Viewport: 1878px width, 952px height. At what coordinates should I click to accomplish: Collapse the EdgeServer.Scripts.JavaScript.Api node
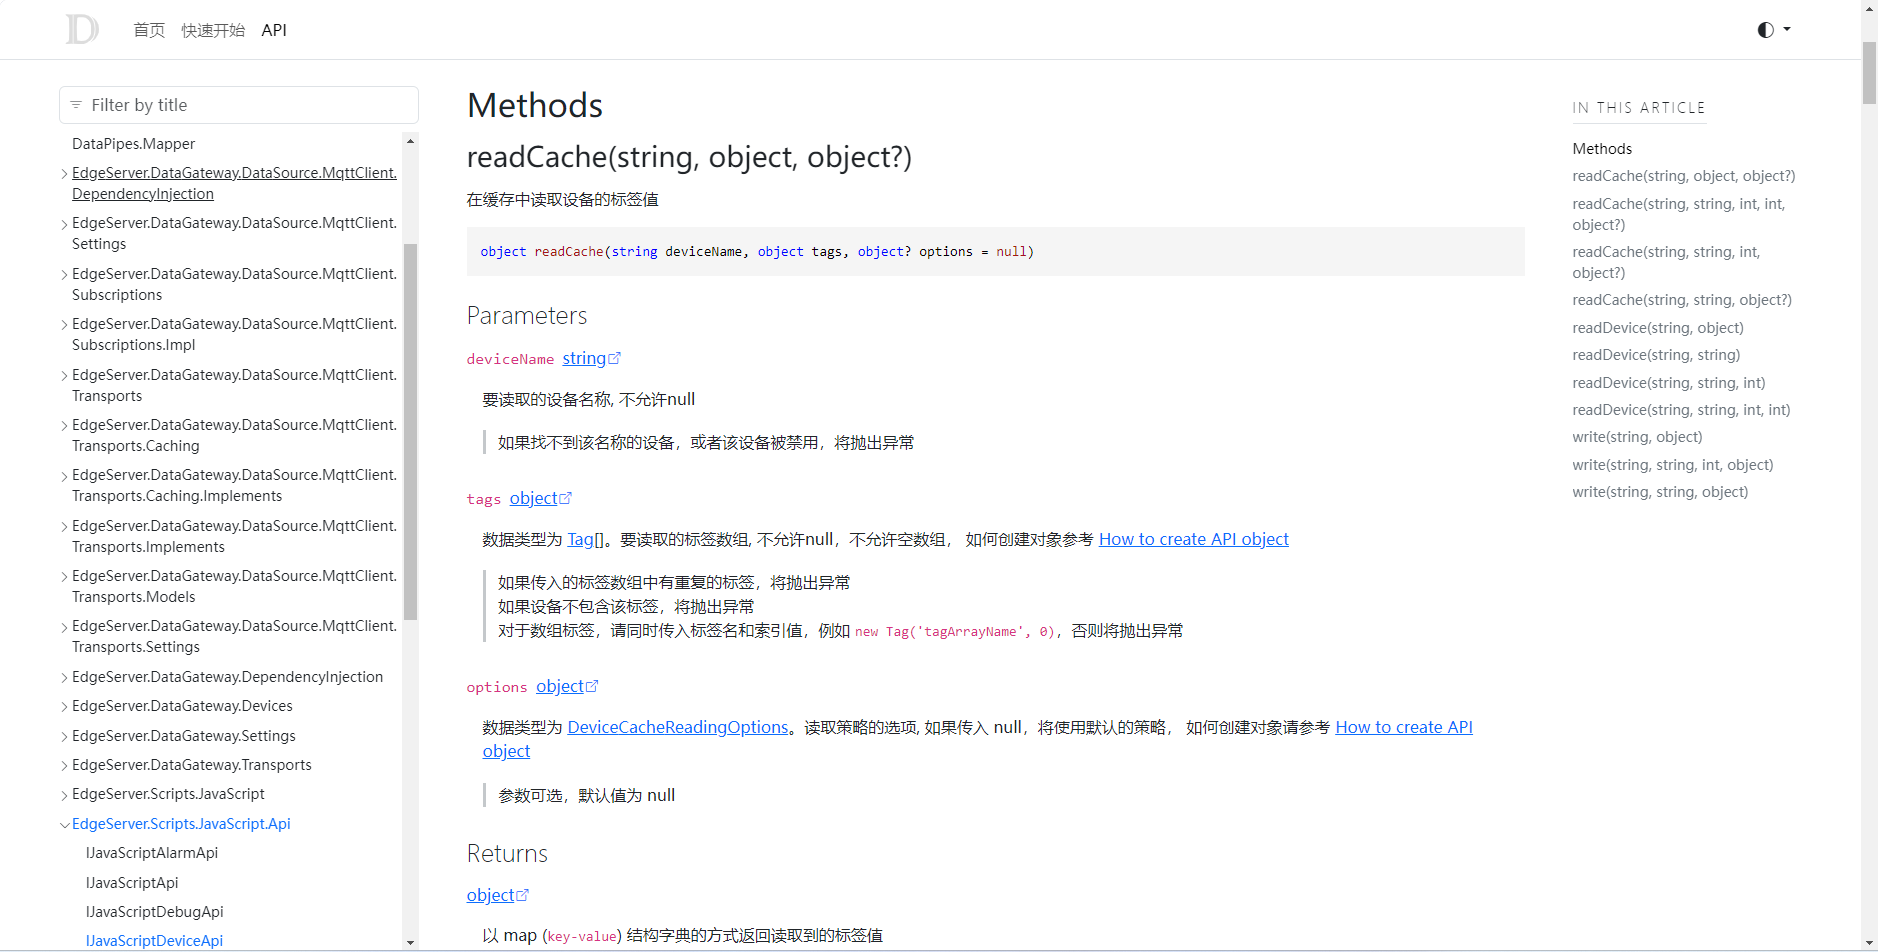coord(65,825)
